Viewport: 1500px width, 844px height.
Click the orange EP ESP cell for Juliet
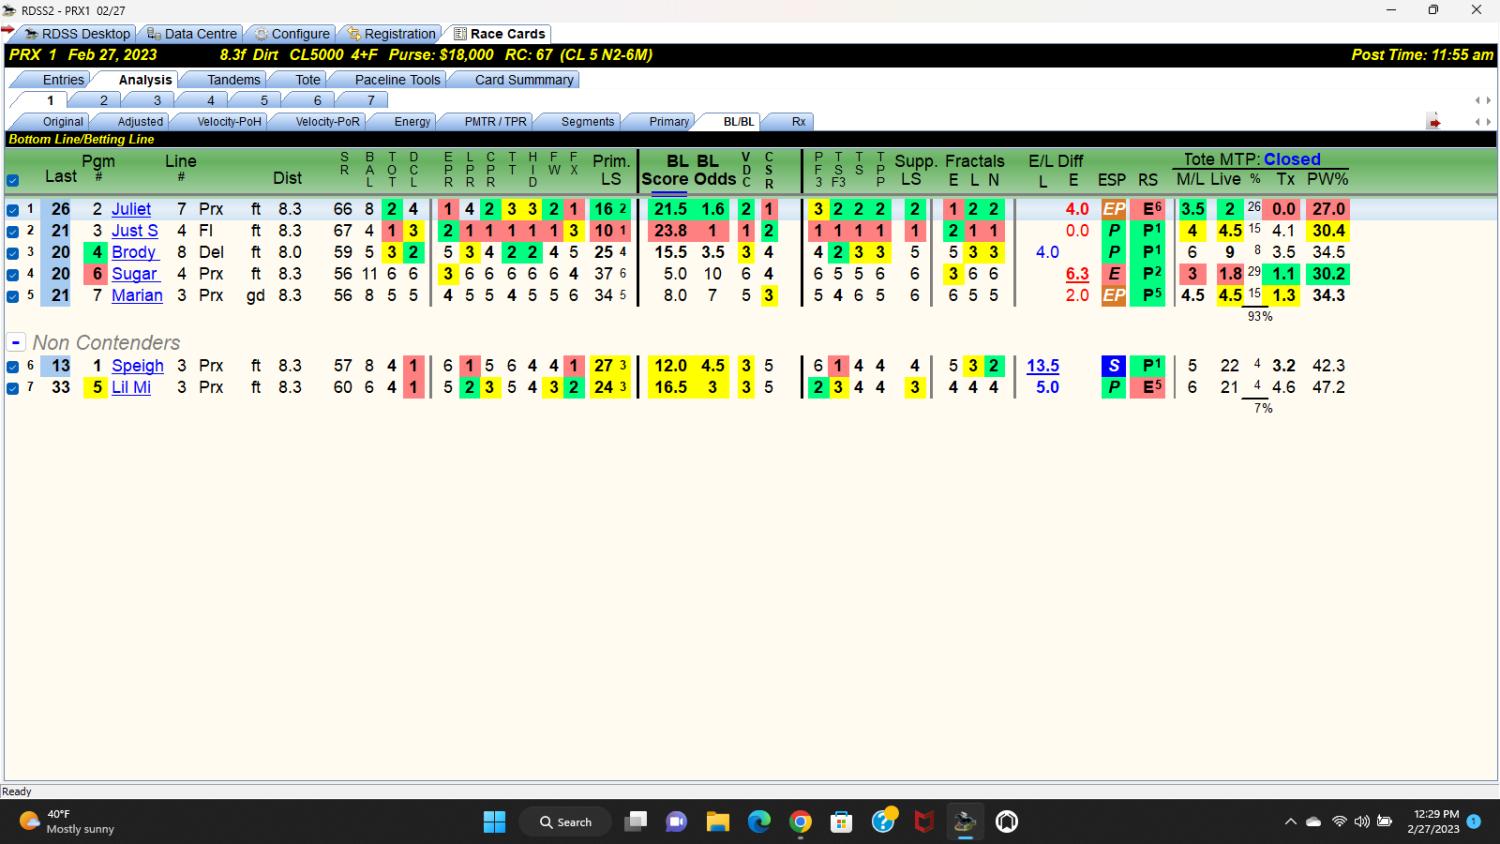[x=1113, y=209]
